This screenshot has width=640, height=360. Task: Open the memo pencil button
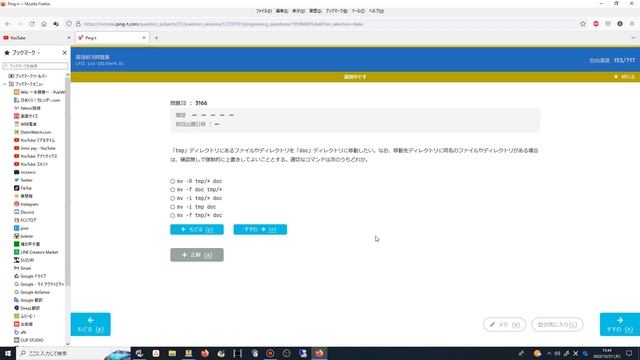504,324
